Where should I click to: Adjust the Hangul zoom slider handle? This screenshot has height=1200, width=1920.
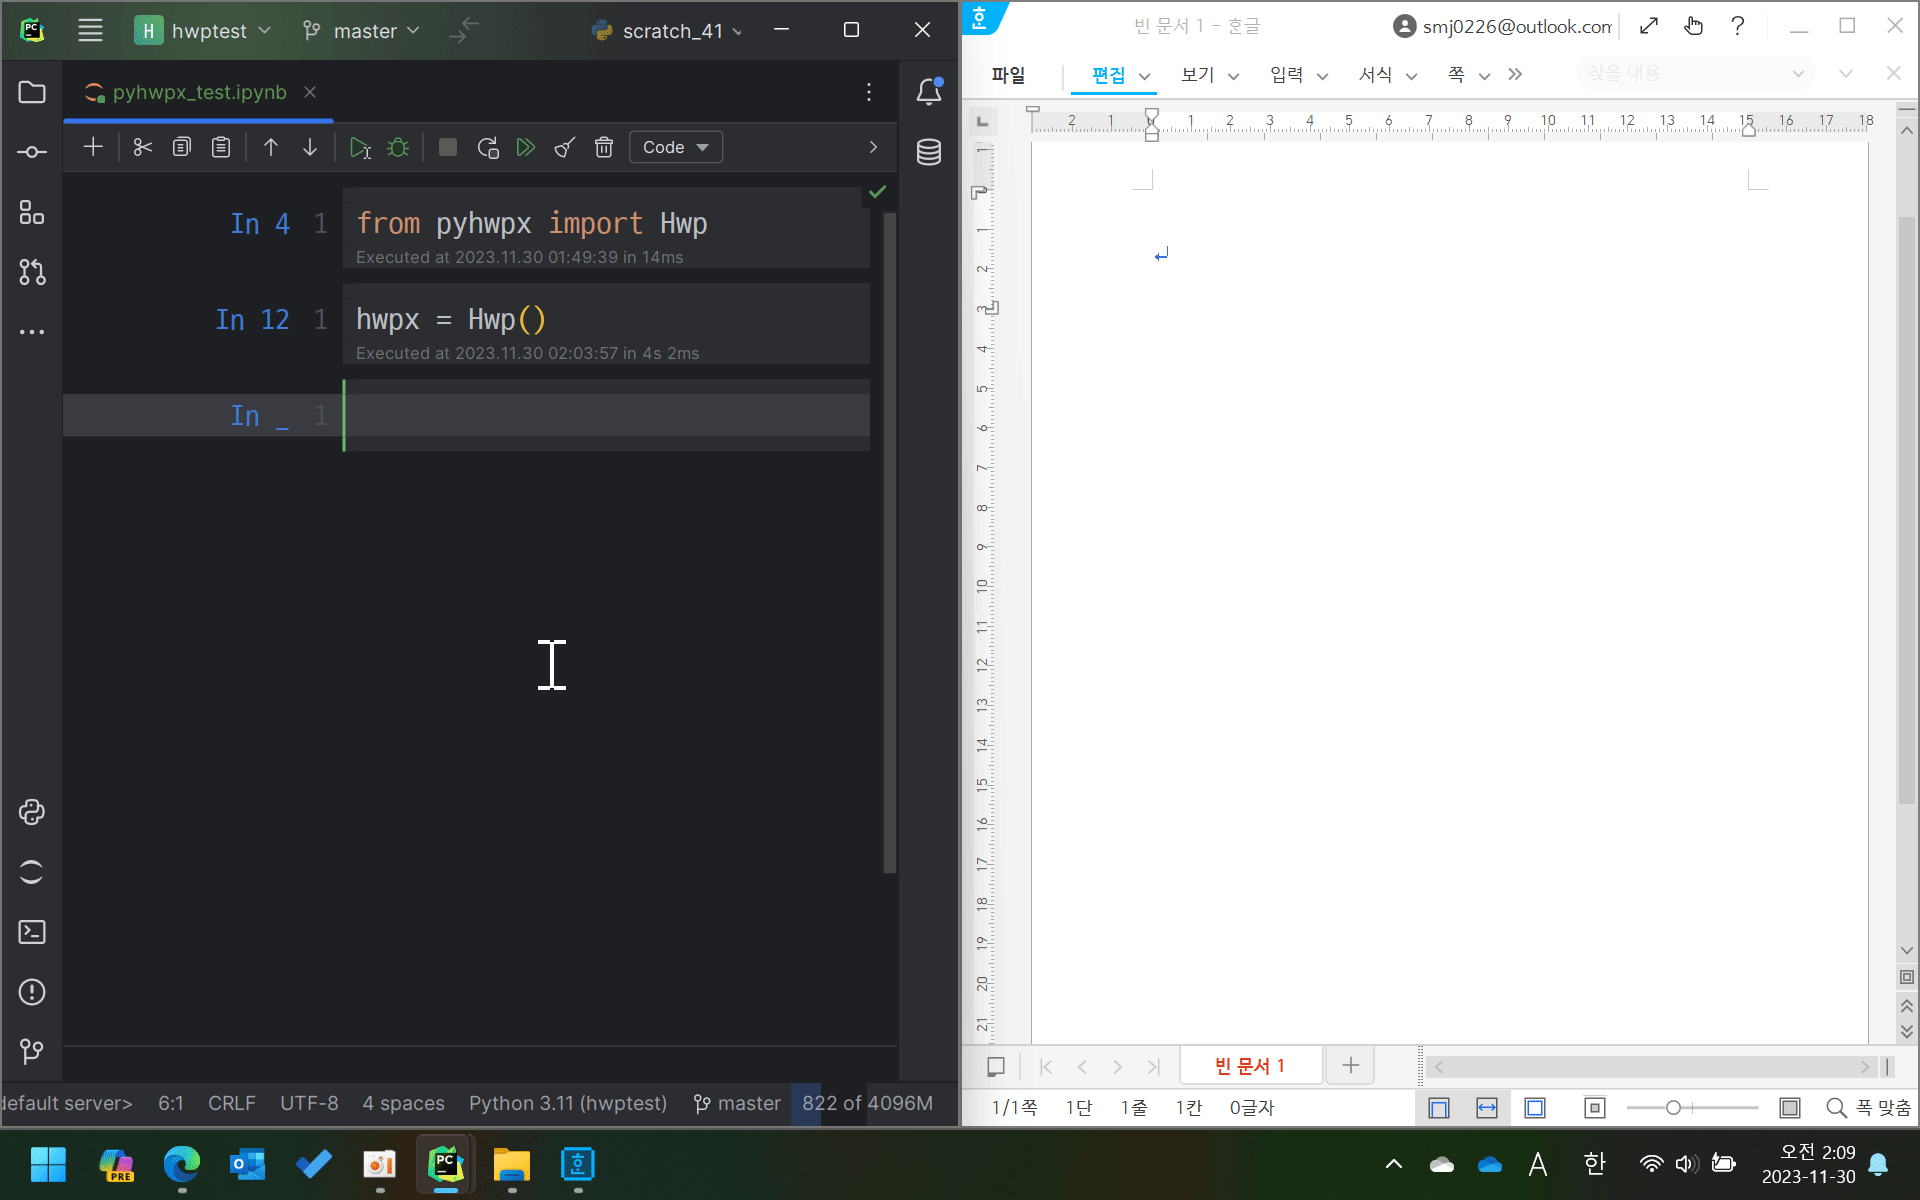[x=1673, y=1107]
